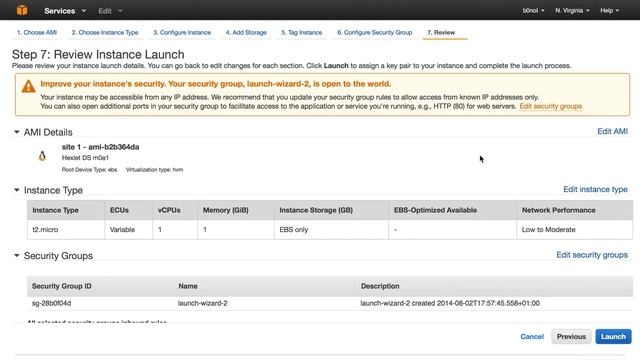The height and width of the screenshot is (360, 640).
Task: Click the Virtualization type: hvm text
Action: (x=154, y=169)
